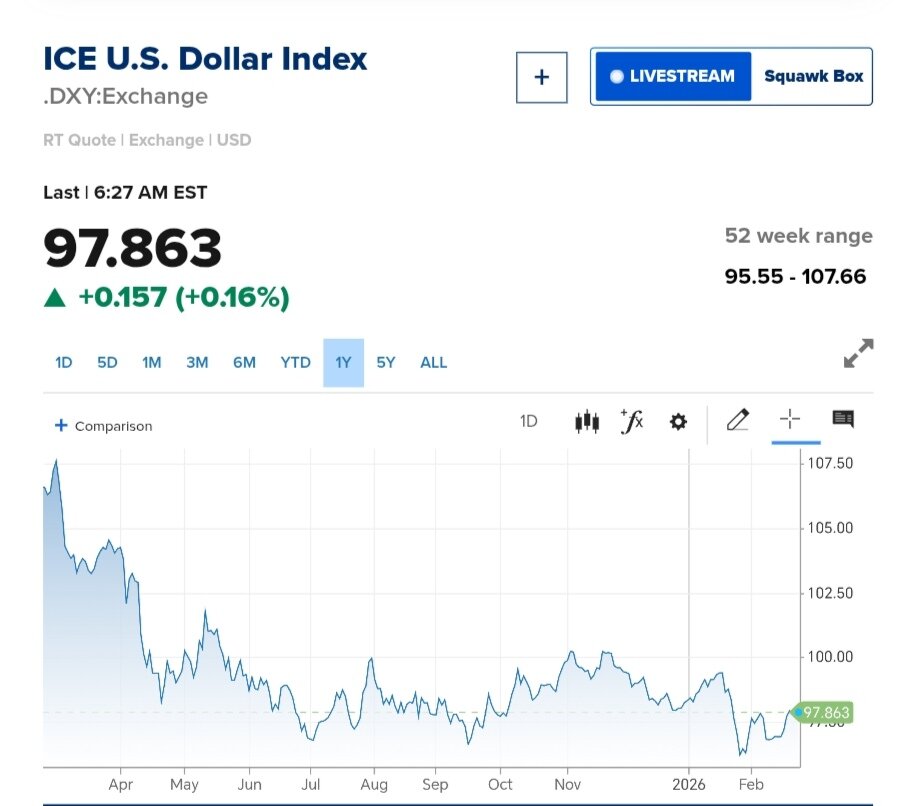
Task: Open the fx studies indicator icon
Action: point(632,422)
